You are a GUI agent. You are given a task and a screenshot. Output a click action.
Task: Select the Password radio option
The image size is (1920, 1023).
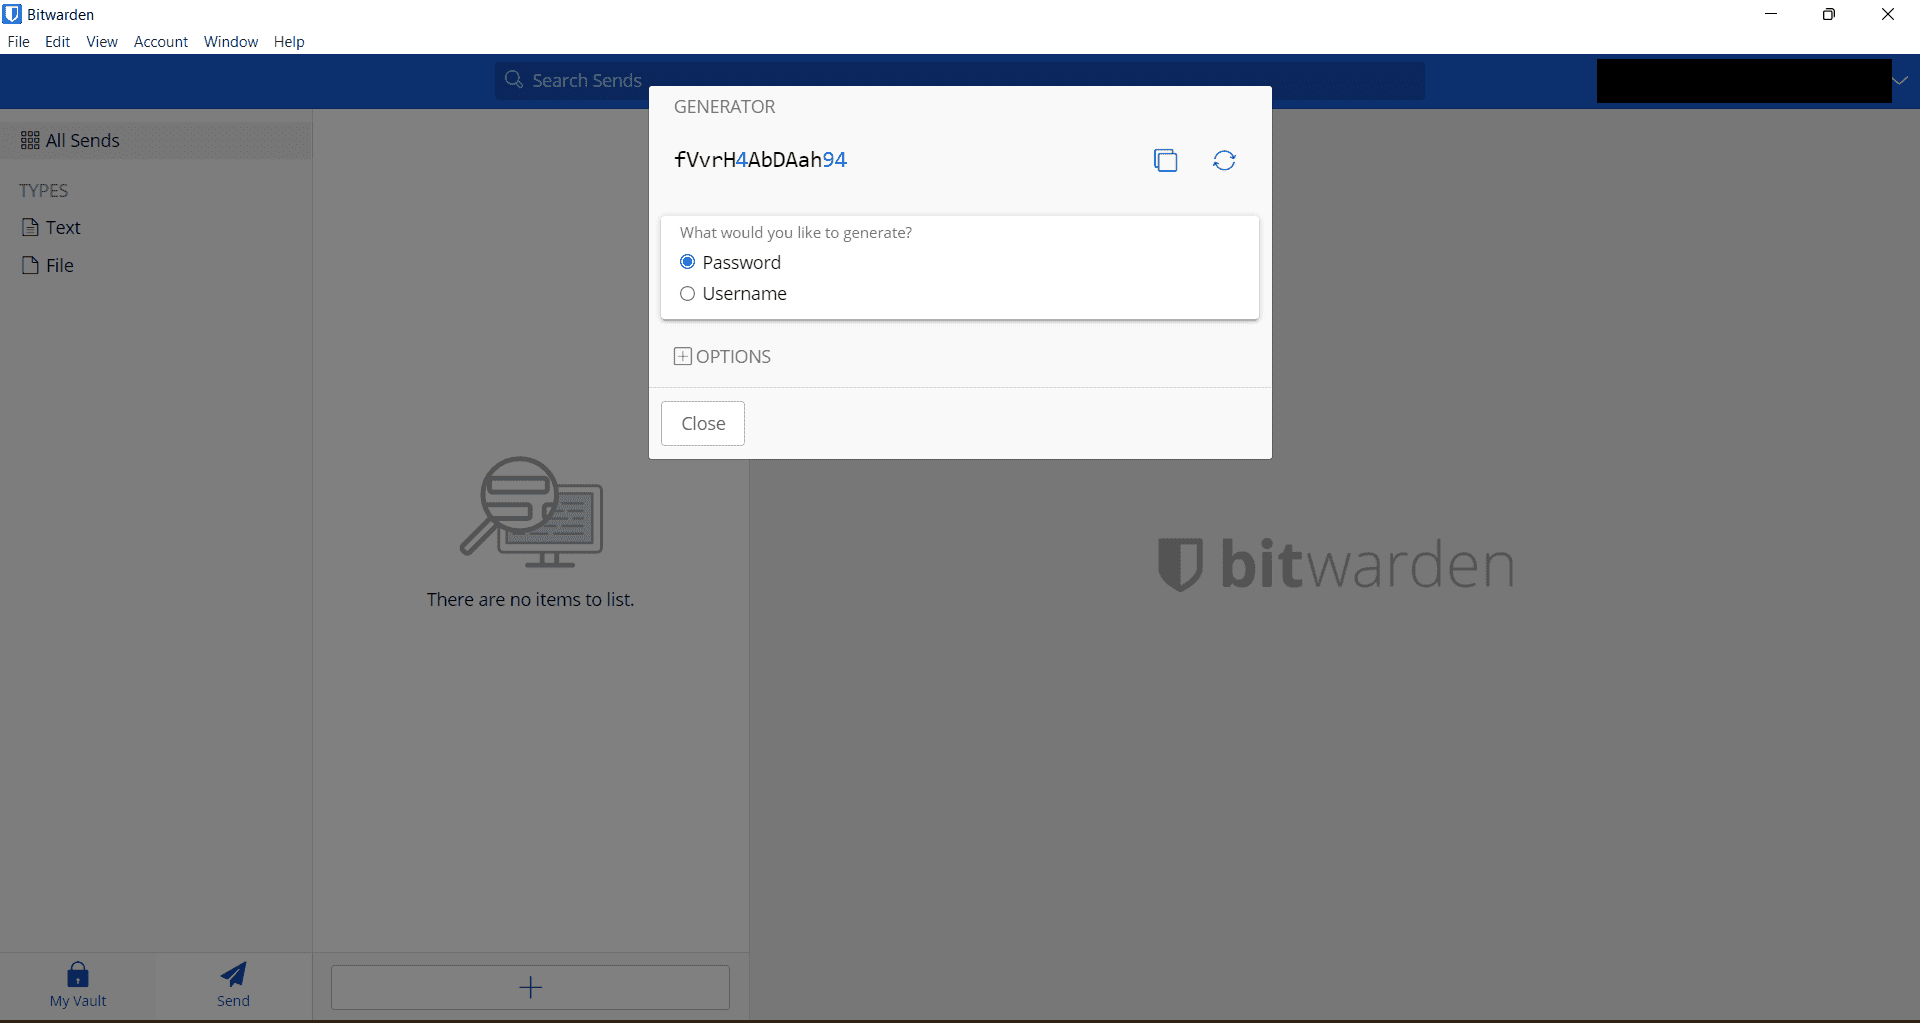[687, 262]
